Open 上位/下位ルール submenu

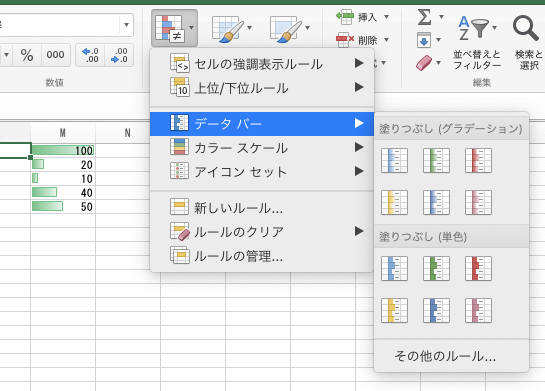(262, 88)
